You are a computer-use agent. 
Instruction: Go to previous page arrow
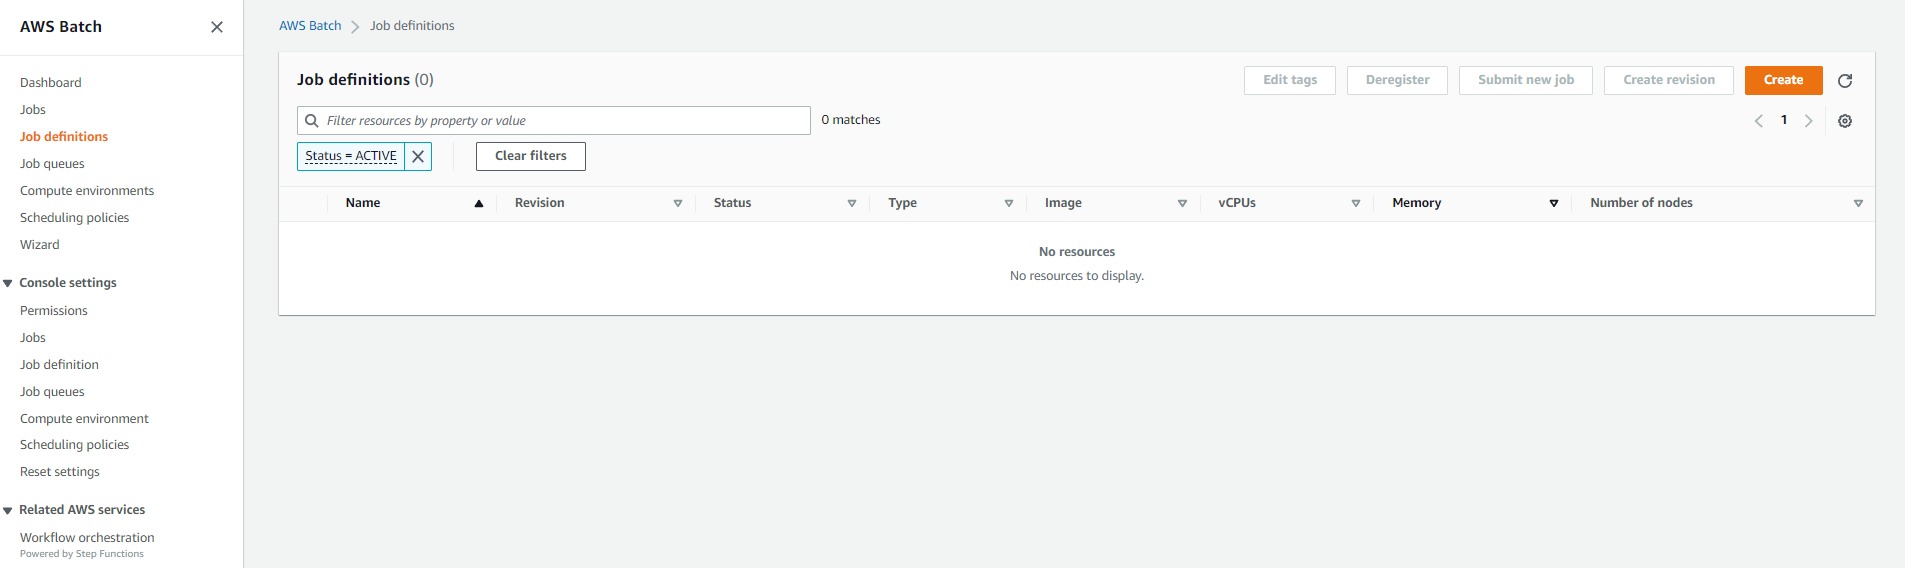(1759, 121)
